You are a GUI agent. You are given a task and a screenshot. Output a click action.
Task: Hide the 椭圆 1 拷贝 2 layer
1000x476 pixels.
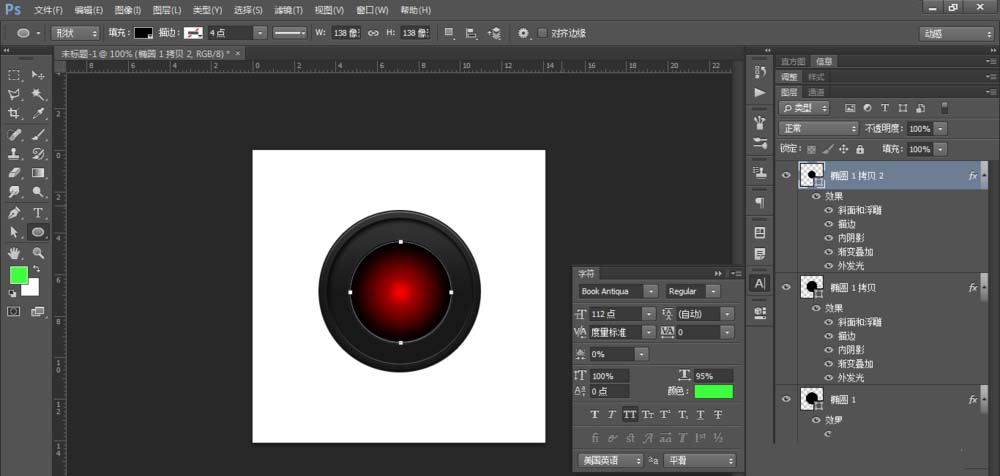pos(786,176)
